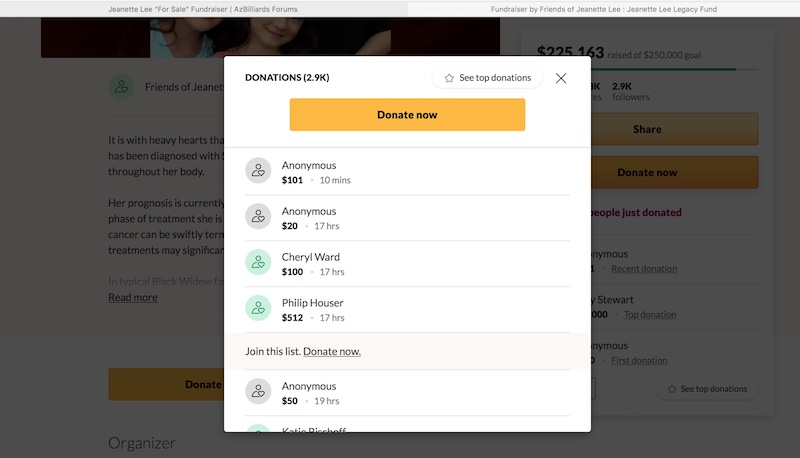Click Philip Houser's green avatar icon
This screenshot has height=458, width=800.
tap(258, 309)
